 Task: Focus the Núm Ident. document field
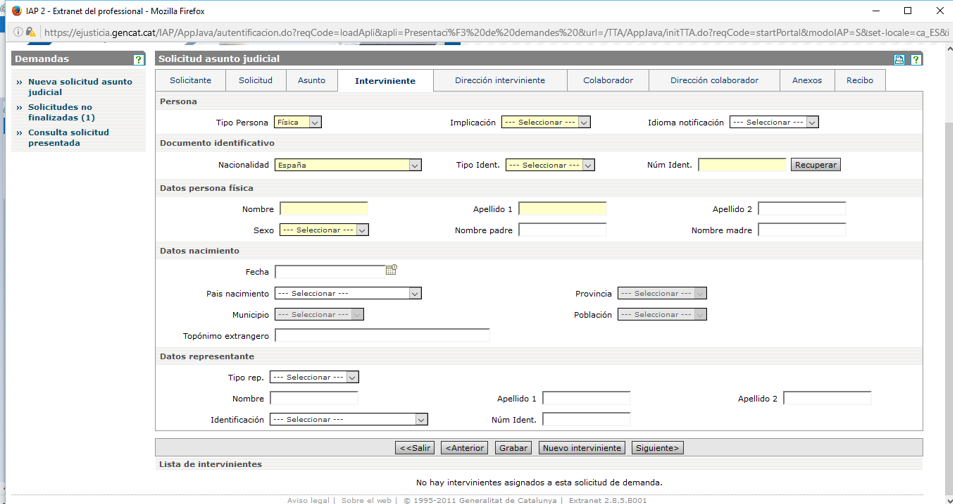742,165
